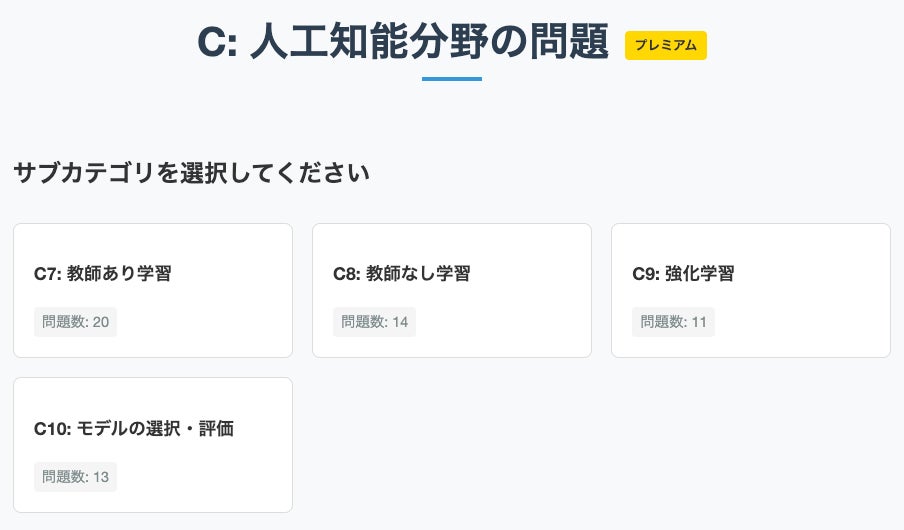Click the サブカテゴリを選択してください heading

click(x=192, y=173)
